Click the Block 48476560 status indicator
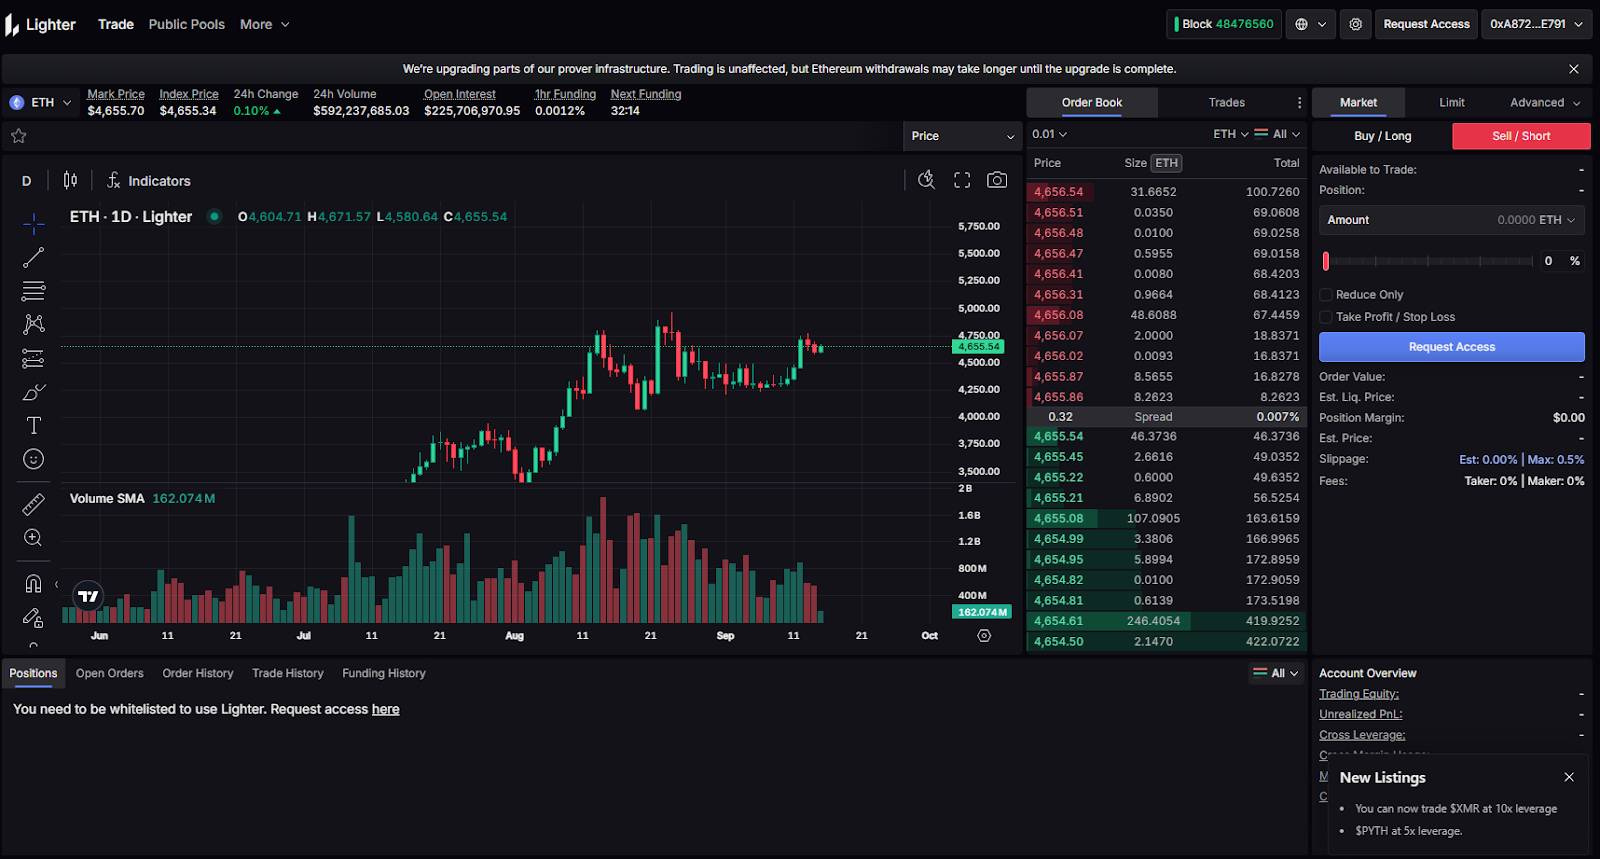1600x859 pixels. pyautogui.click(x=1223, y=24)
